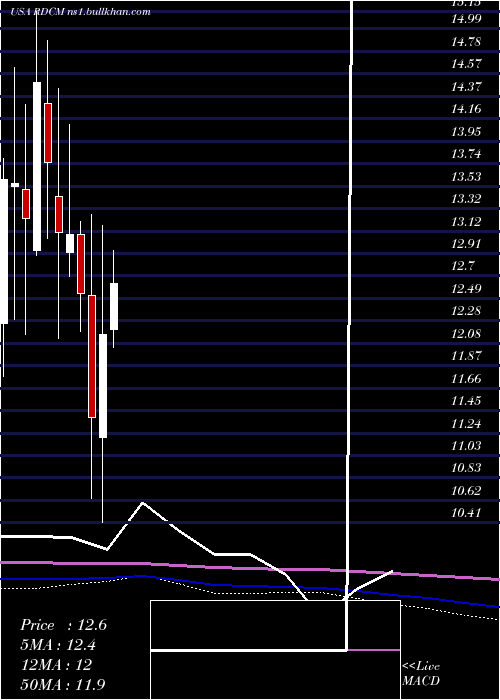Click the '5MA : 12.4' readout
500x700 pixels.
pyautogui.click(x=58, y=645)
